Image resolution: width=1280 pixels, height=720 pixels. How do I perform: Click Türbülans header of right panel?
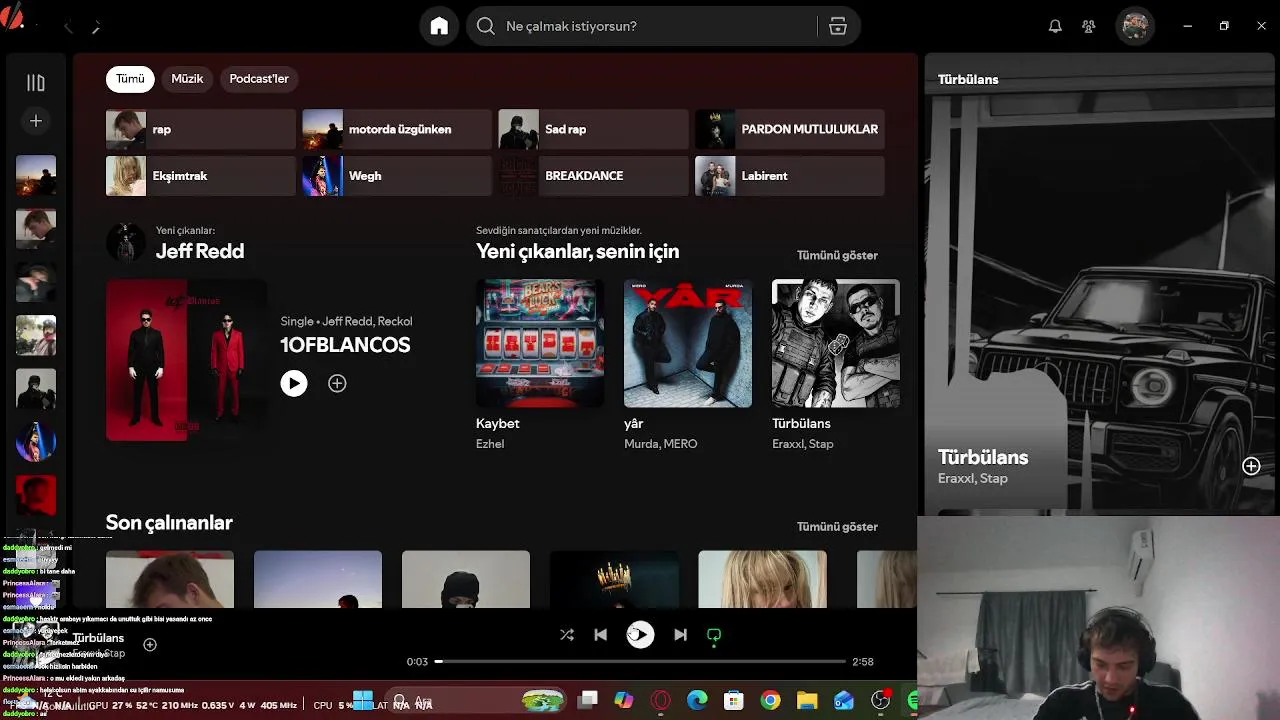point(968,80)
